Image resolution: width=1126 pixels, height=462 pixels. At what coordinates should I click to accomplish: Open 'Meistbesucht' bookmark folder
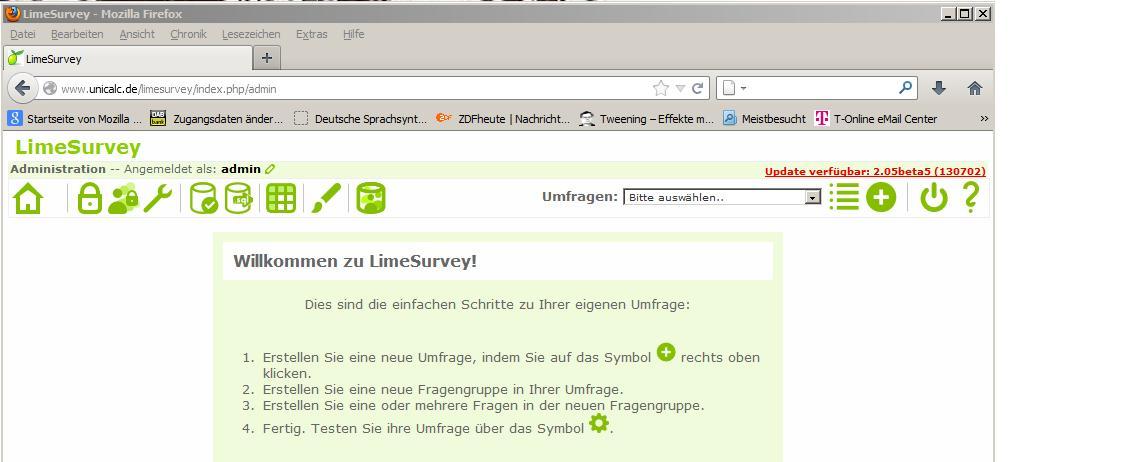click(764, 119)
